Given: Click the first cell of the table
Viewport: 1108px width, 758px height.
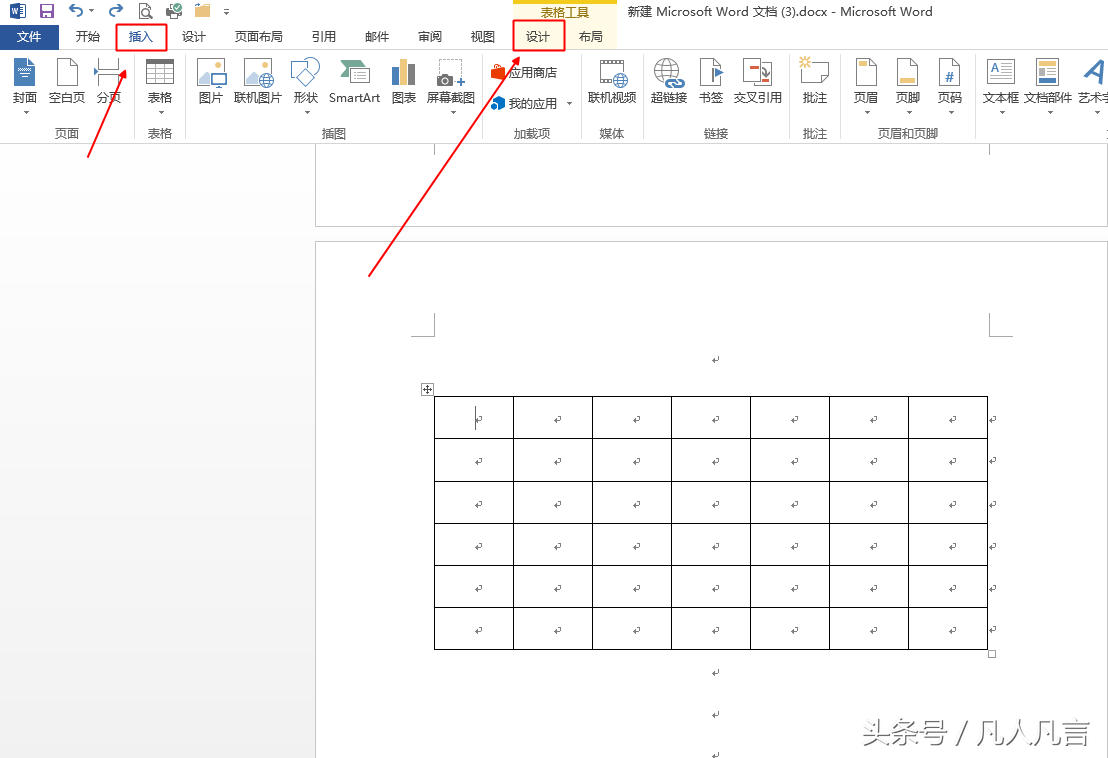Looking at the screenshot, I should [x=473, y=418].
